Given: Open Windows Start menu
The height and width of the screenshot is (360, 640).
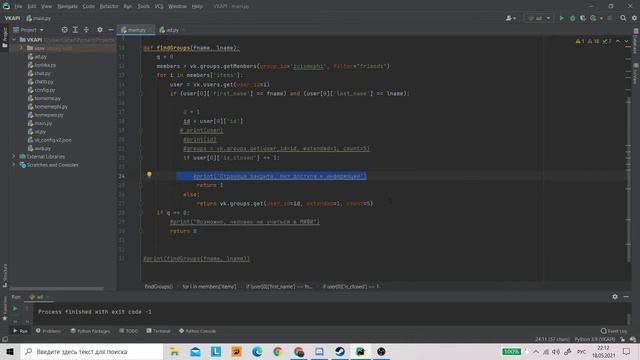Looking at the screenshot, I should (10, 351).
